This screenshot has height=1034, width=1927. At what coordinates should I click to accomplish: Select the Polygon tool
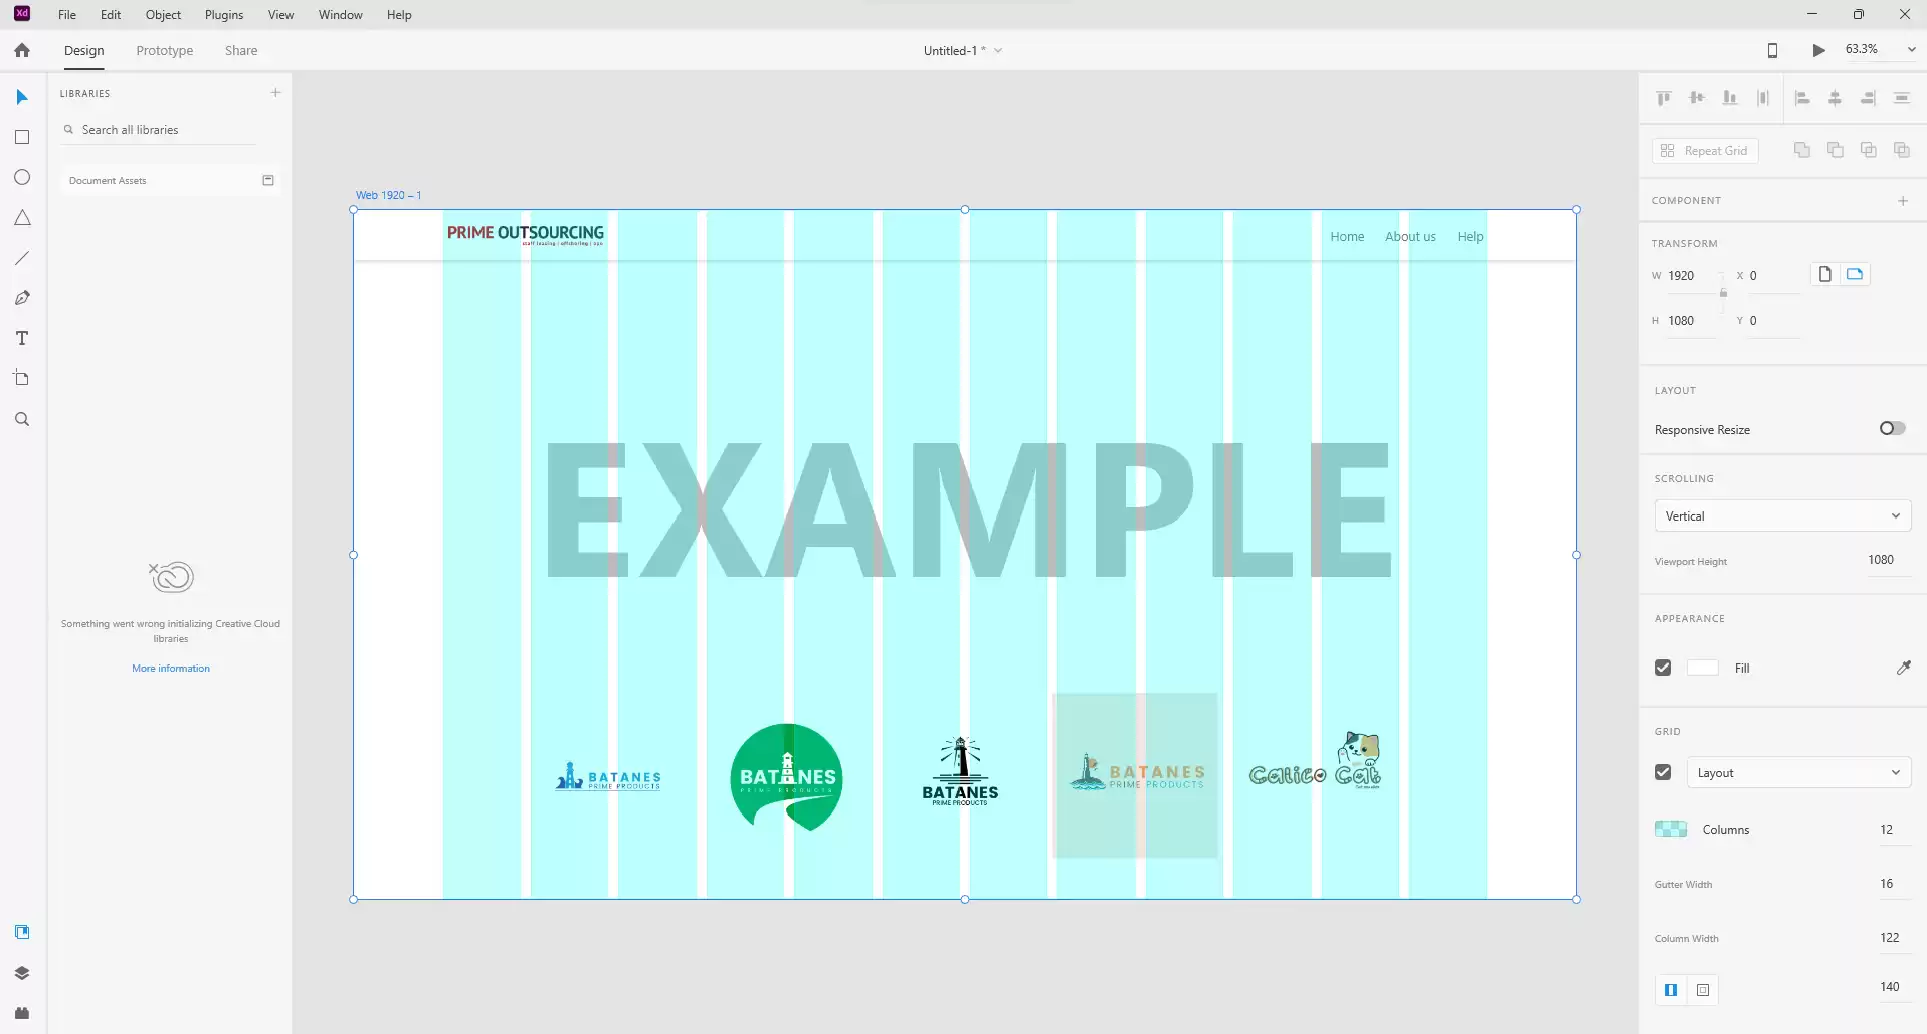(x=22, y=218)
